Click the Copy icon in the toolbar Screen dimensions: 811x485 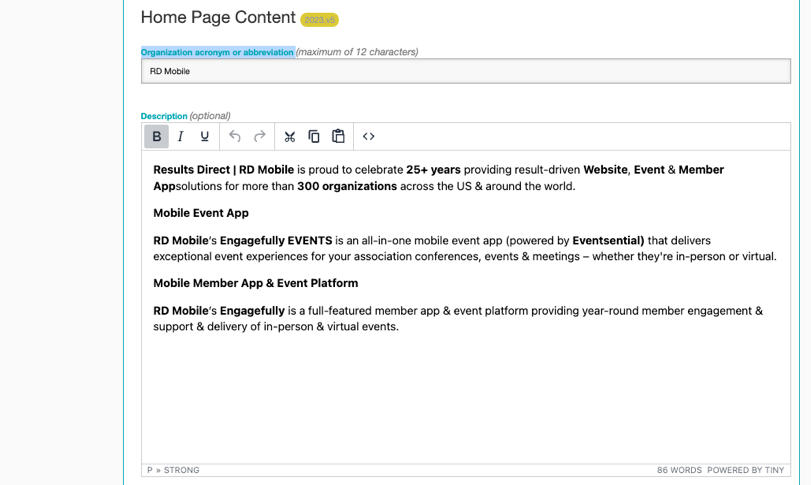[x=314, y=136]
